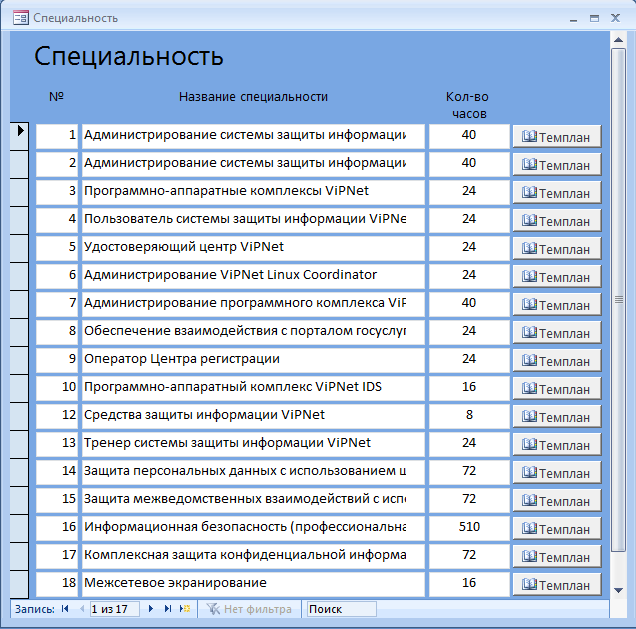Open Темплан for Защита персональных данных
Viewport: 636px width, 629px height.
[x=556, y=472]
